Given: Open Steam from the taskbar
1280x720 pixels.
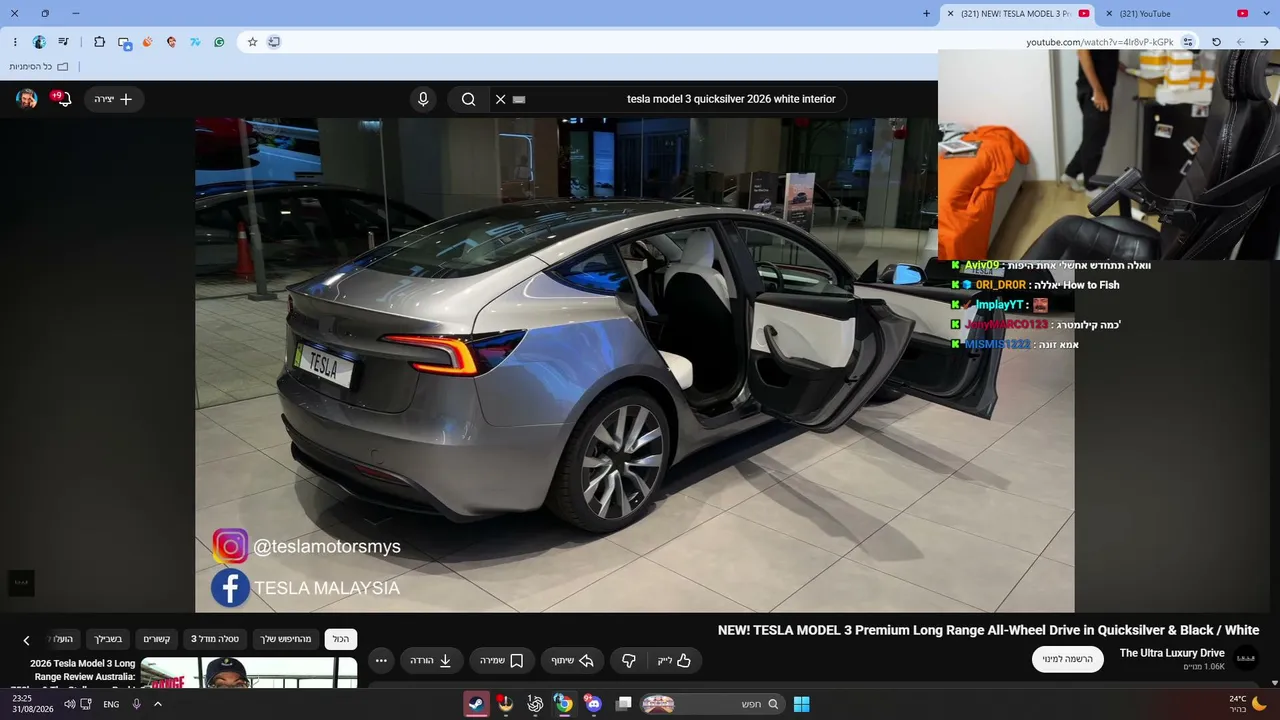Looking at the screenshot, I should 477,704.
